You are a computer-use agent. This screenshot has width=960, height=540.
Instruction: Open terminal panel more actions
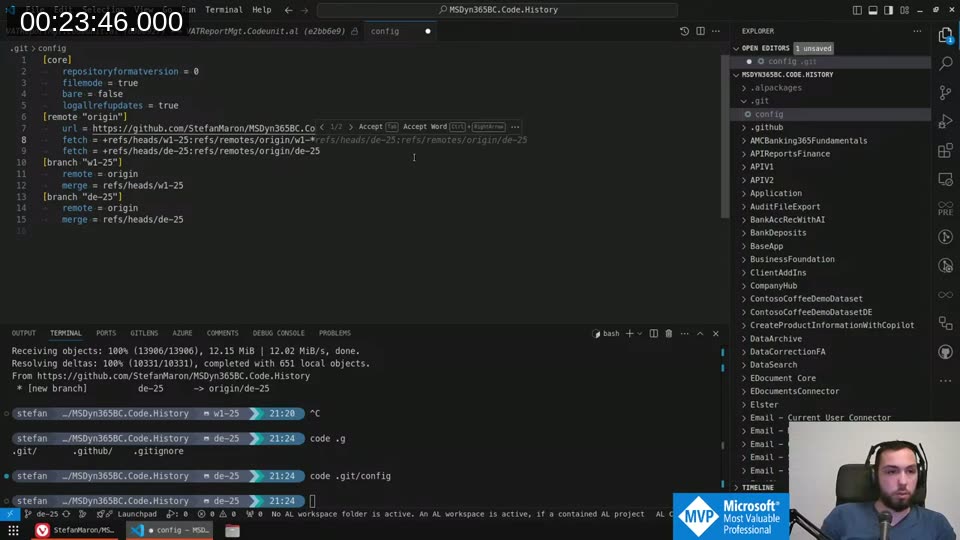(x=684, y=334)
